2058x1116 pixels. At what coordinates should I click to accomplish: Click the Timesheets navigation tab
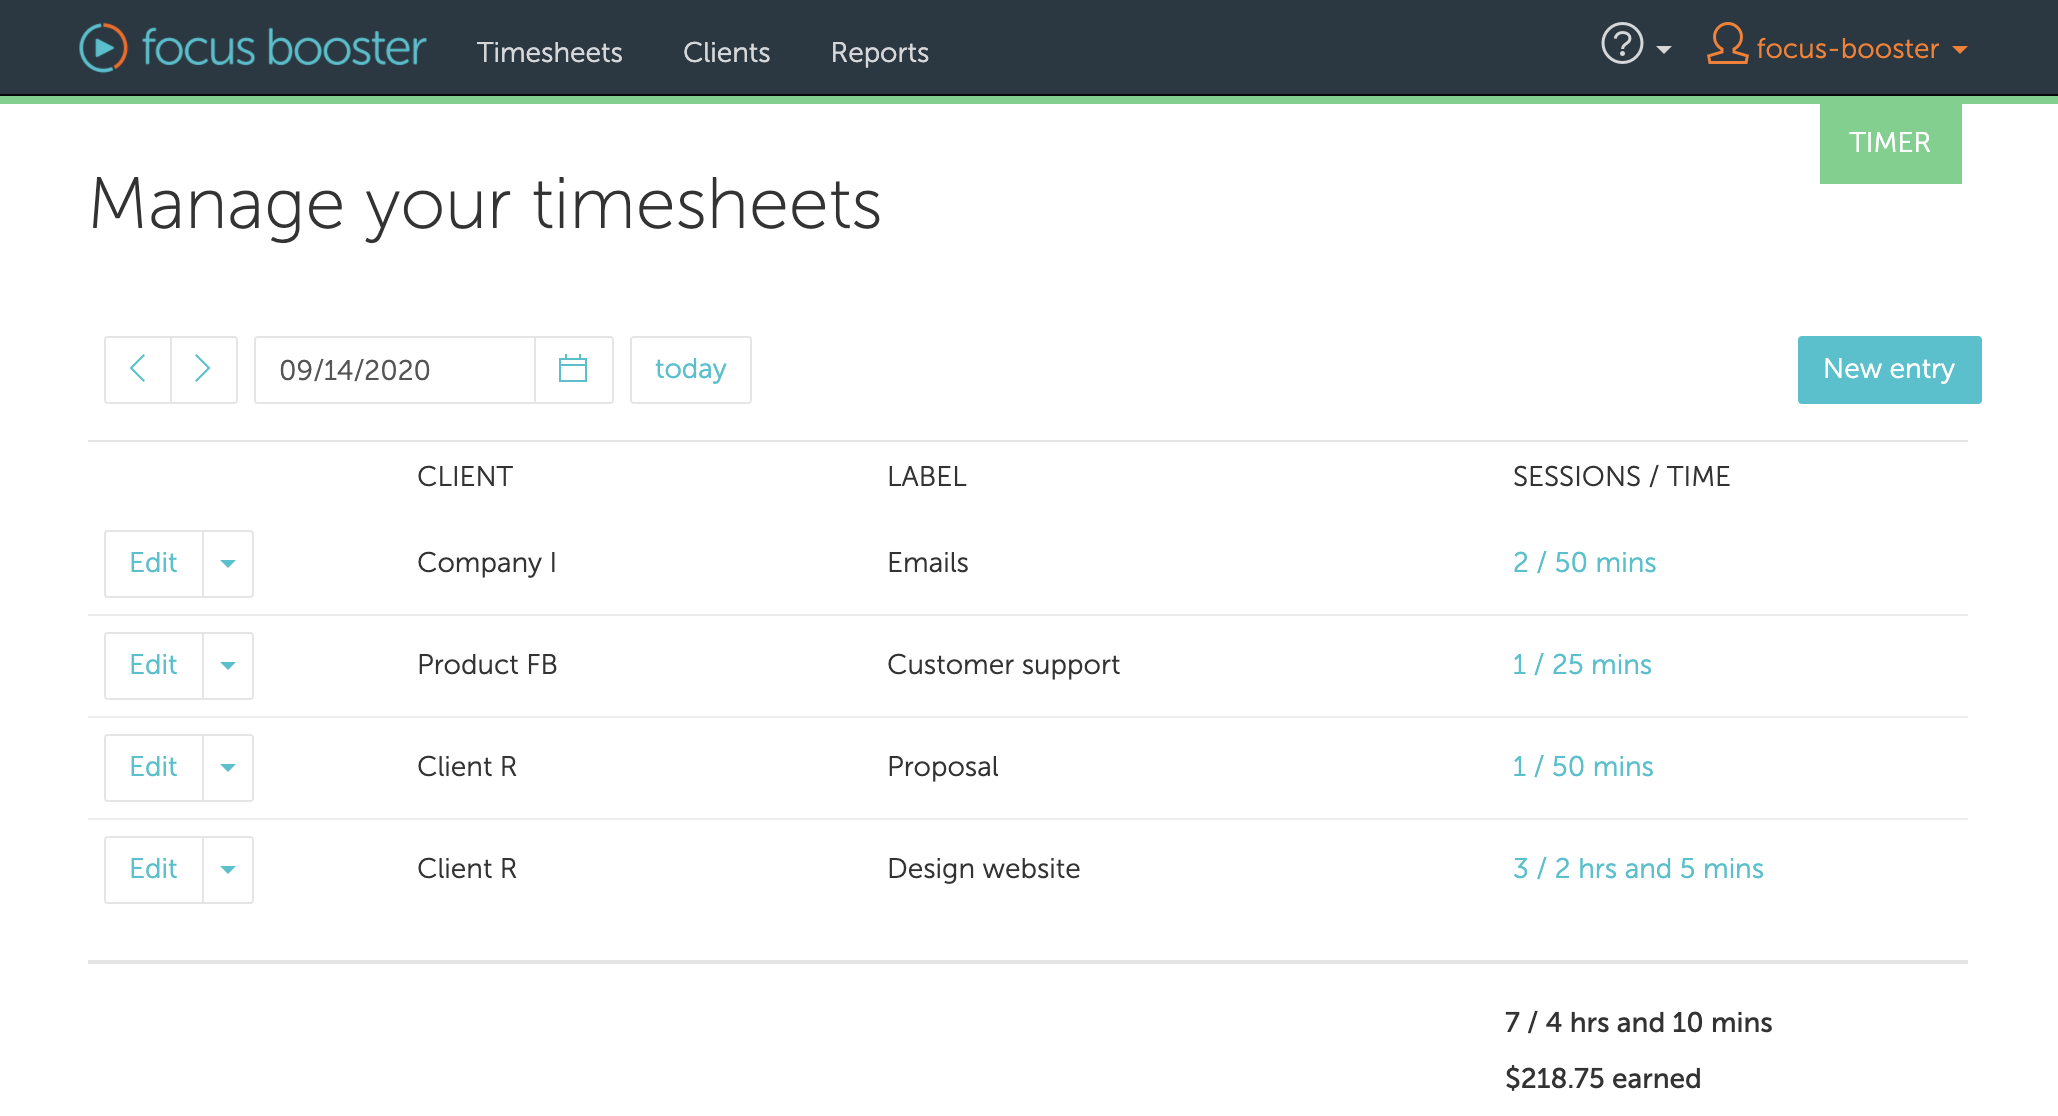pyautogui.click(x=550, y=51)
